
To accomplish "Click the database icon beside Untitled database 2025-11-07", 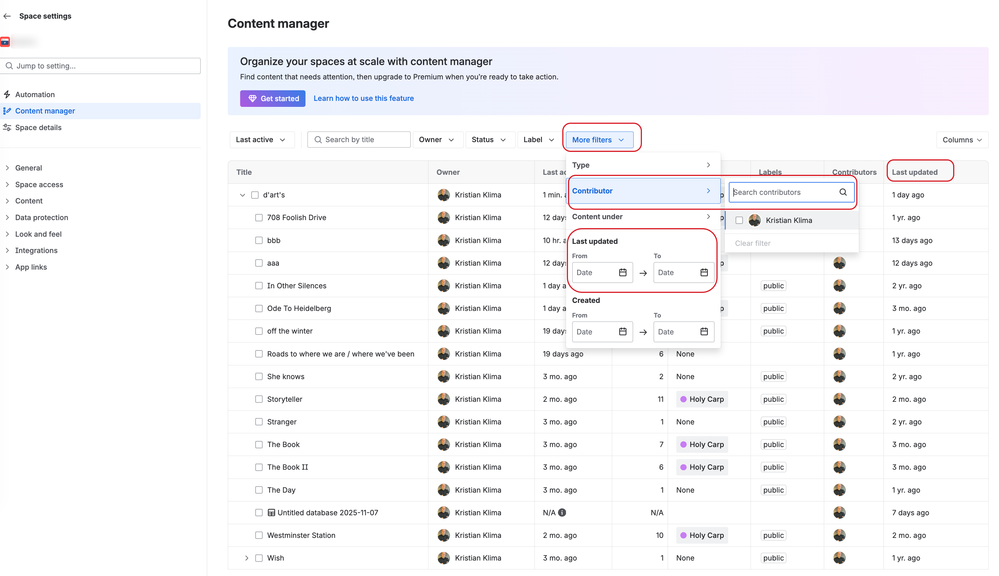I will pyautogui.click(x=271, y=512).
